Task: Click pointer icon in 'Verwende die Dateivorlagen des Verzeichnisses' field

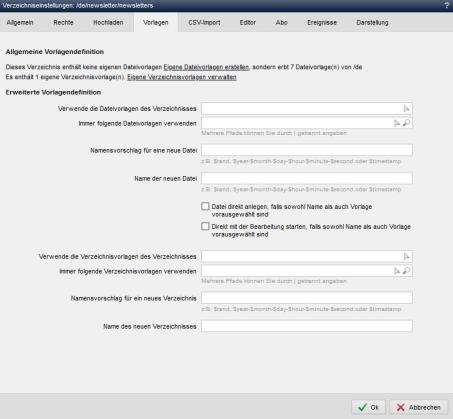Action: (406, 109)
